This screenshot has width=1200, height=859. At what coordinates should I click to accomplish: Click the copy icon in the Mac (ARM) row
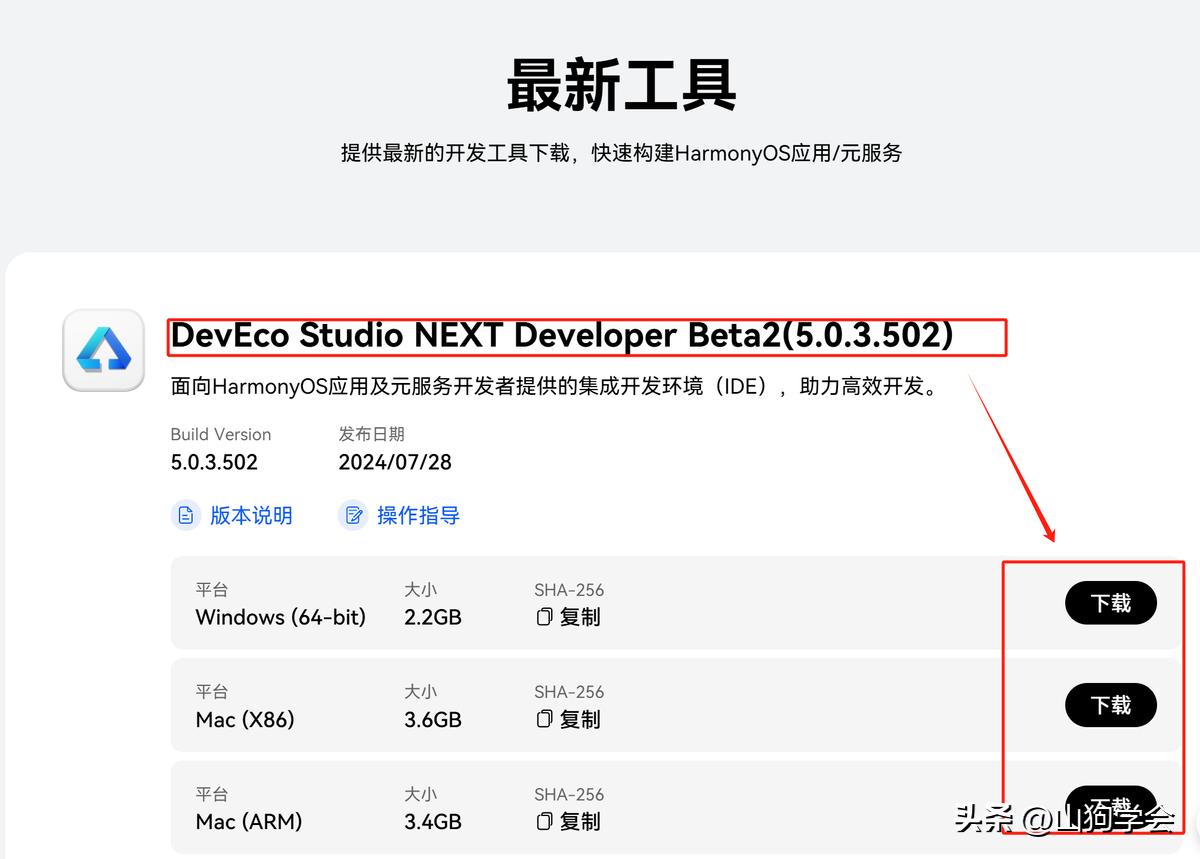click(544, 822)
